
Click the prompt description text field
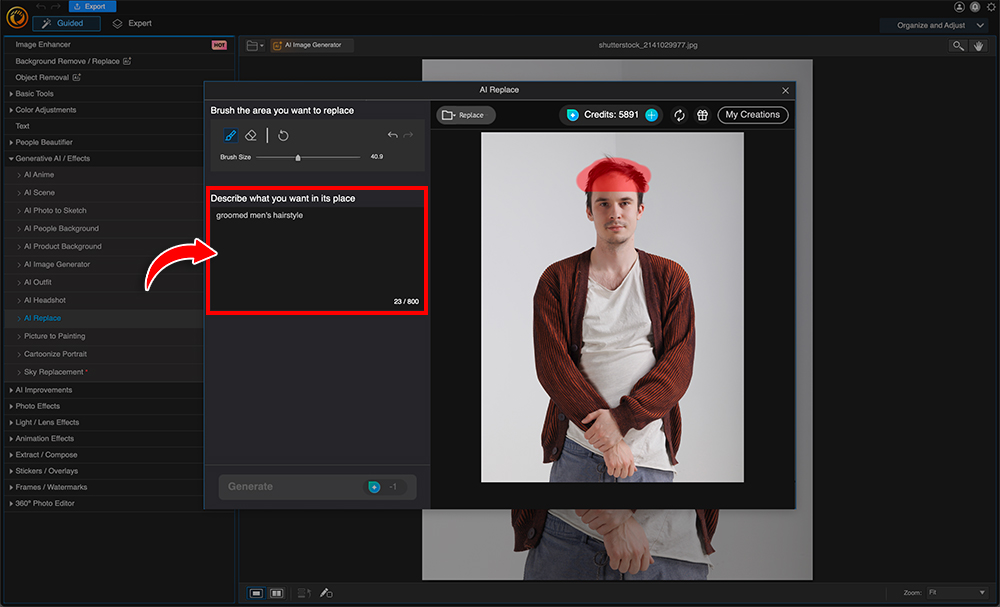coord(317,258)
